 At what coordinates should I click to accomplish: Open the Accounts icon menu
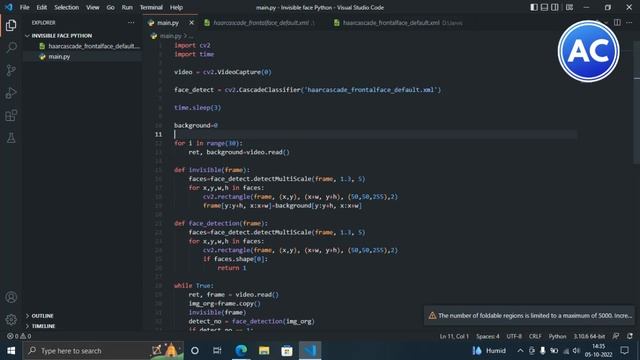tap(11, 297)
